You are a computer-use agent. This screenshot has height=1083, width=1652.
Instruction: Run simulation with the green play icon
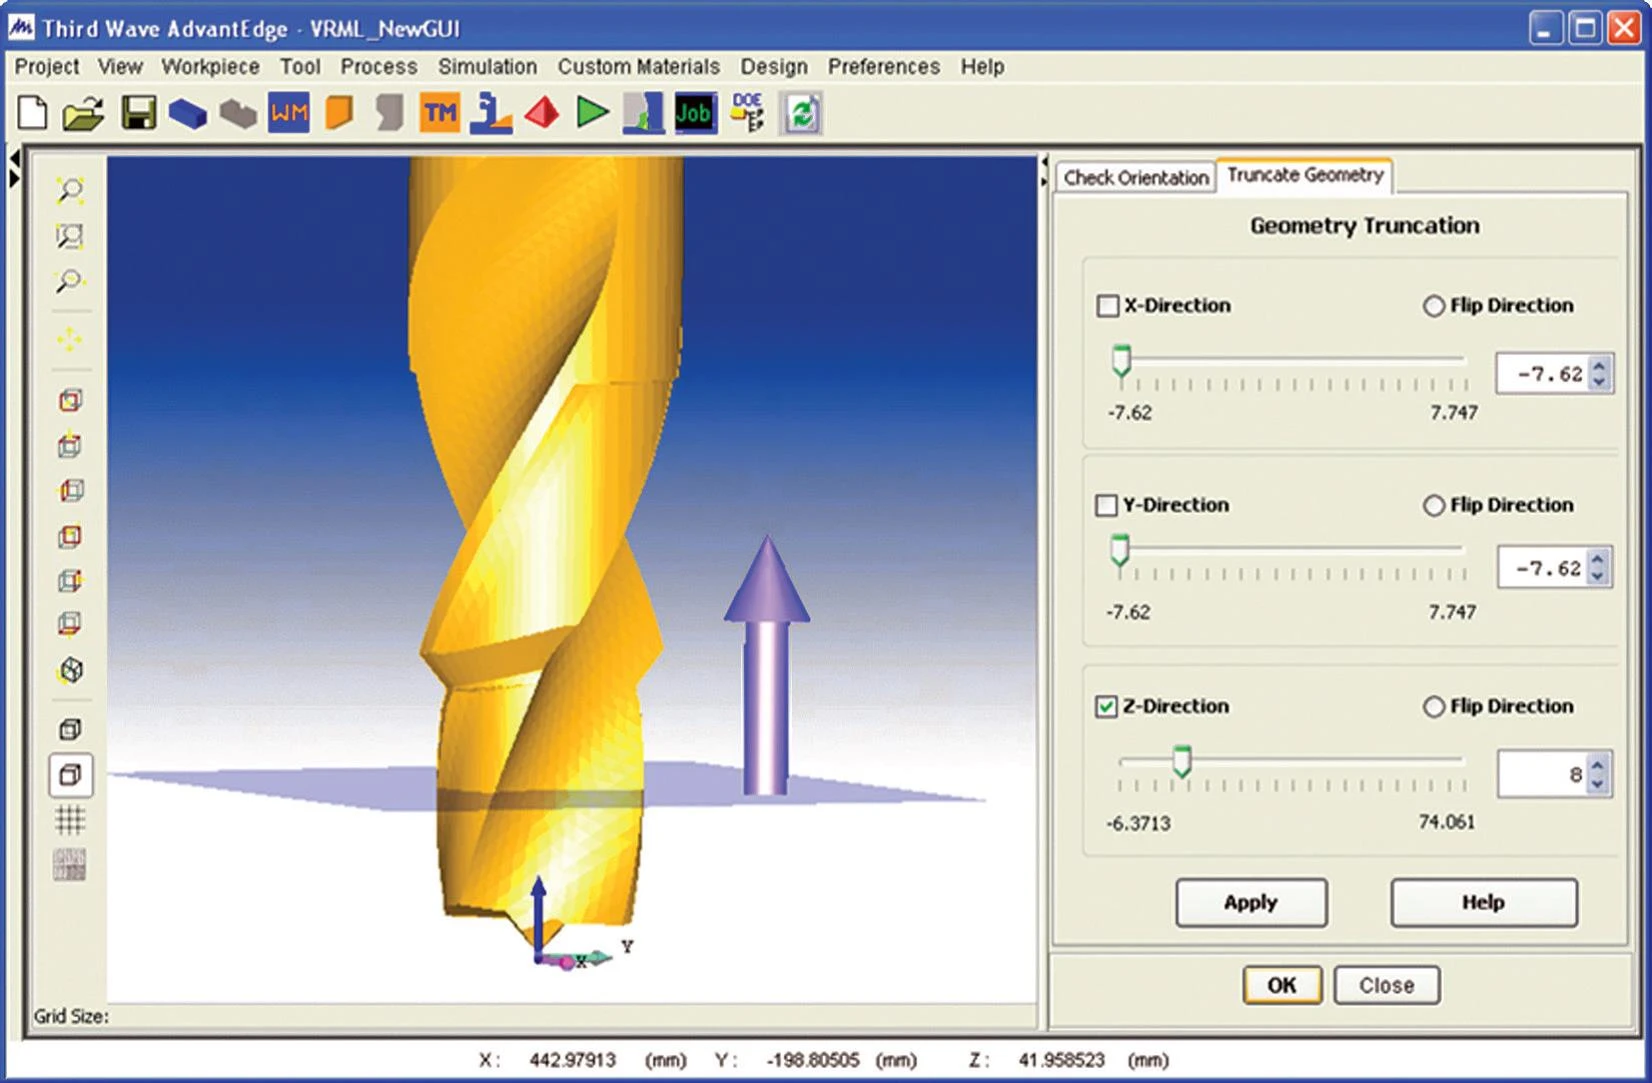coord(592,113)
